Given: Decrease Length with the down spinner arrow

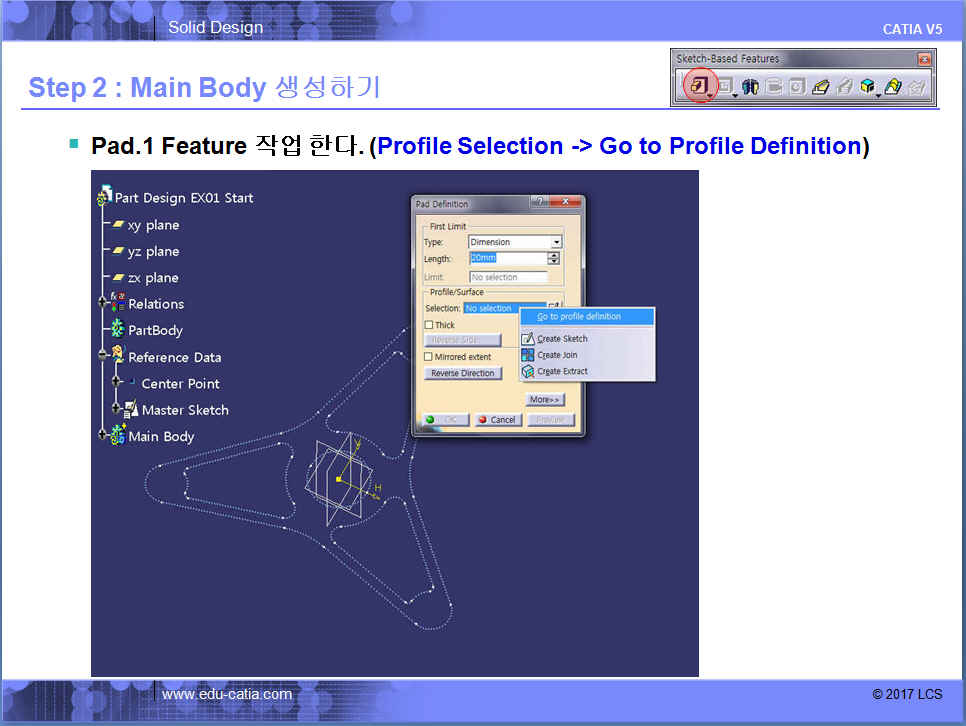Looking at the screenshot, I should [554, 261].
